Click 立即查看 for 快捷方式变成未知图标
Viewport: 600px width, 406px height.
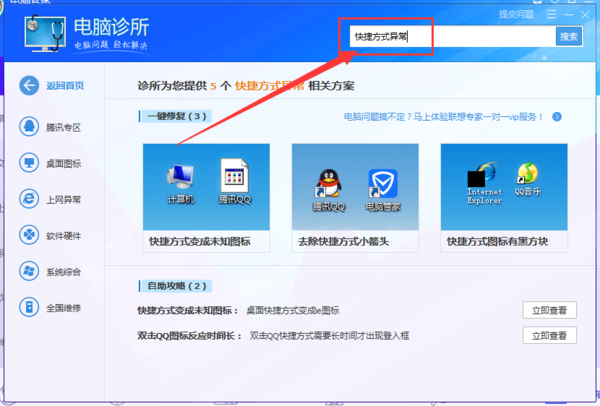click(x=549, y=310)
